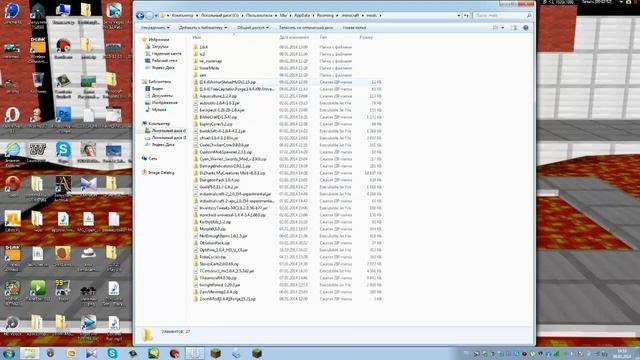Open Videos library in sidebar
640x360 pixels.
pyautogui.click(x=154, y=89)
